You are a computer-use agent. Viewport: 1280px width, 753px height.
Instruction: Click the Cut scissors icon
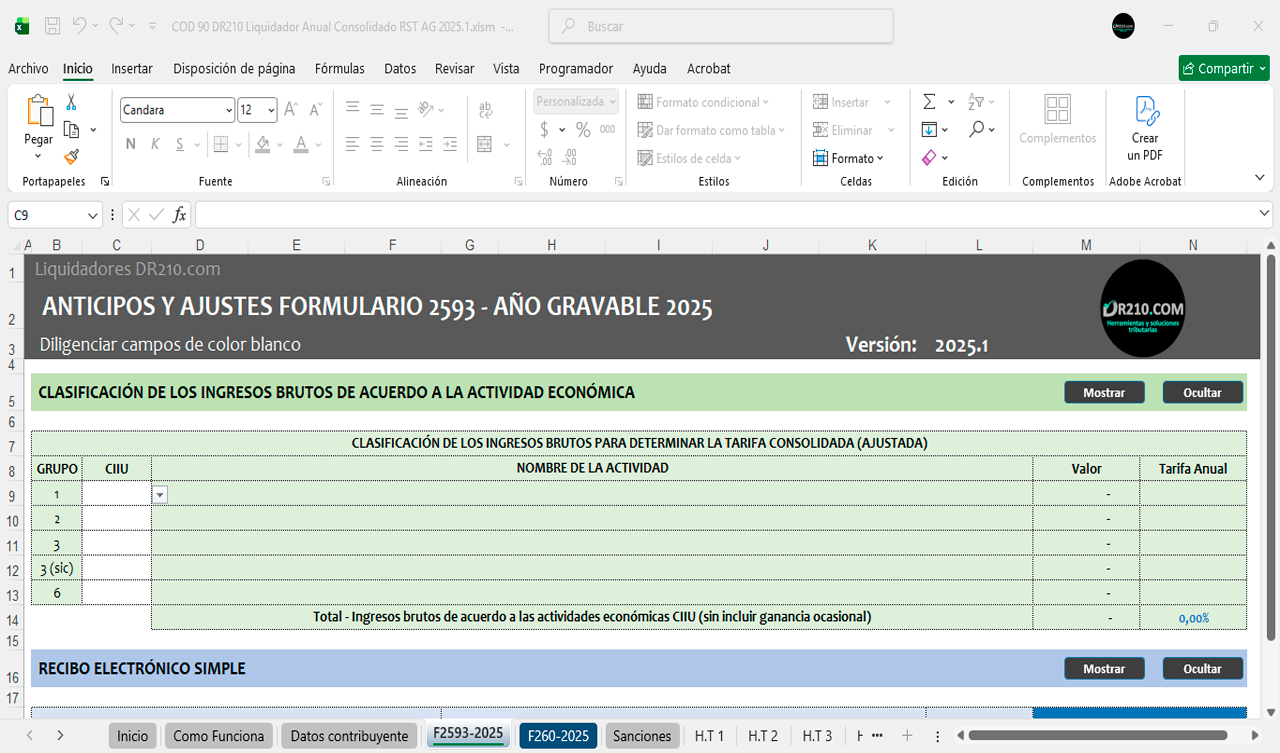coord(71,102)
